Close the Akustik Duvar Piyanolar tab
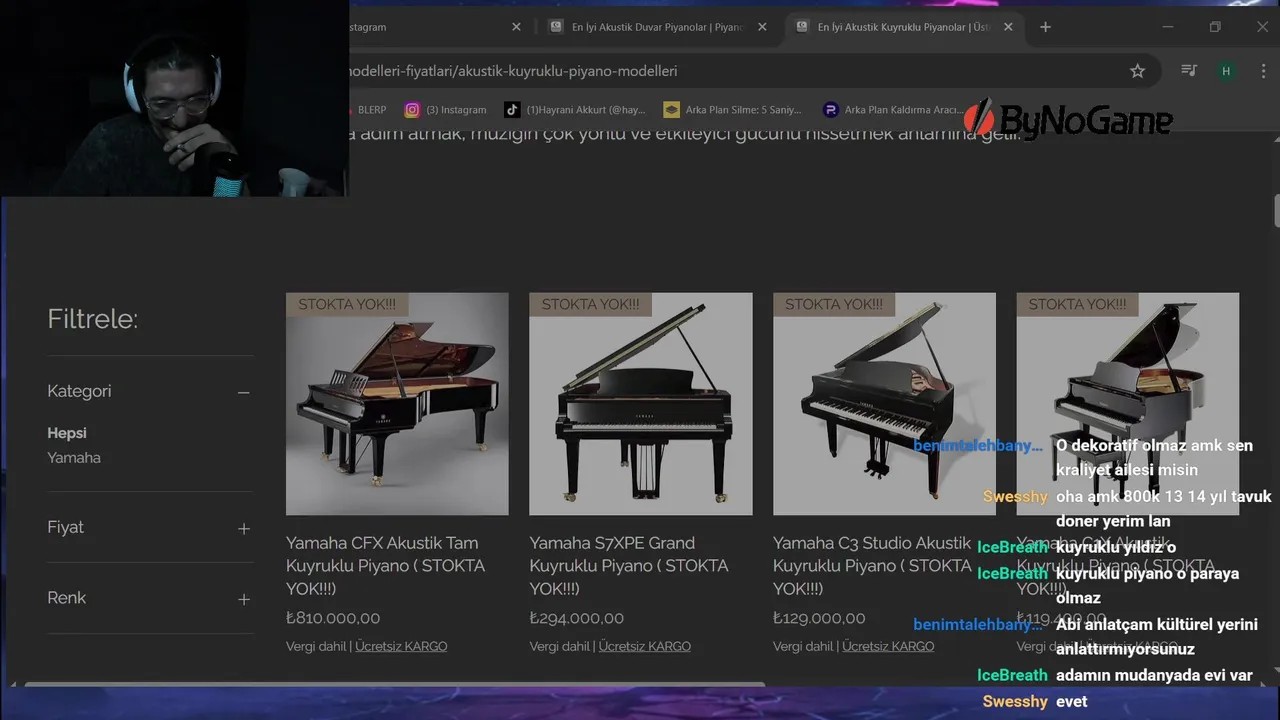The image size is (1280, 720). (762, 27)
